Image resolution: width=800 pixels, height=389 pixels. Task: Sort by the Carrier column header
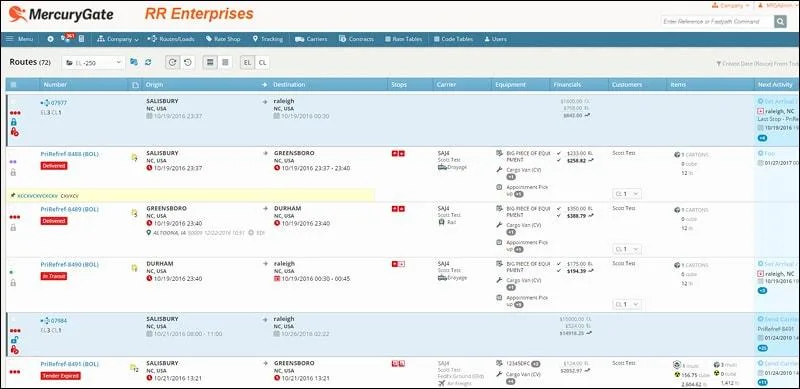click(446, 85)
